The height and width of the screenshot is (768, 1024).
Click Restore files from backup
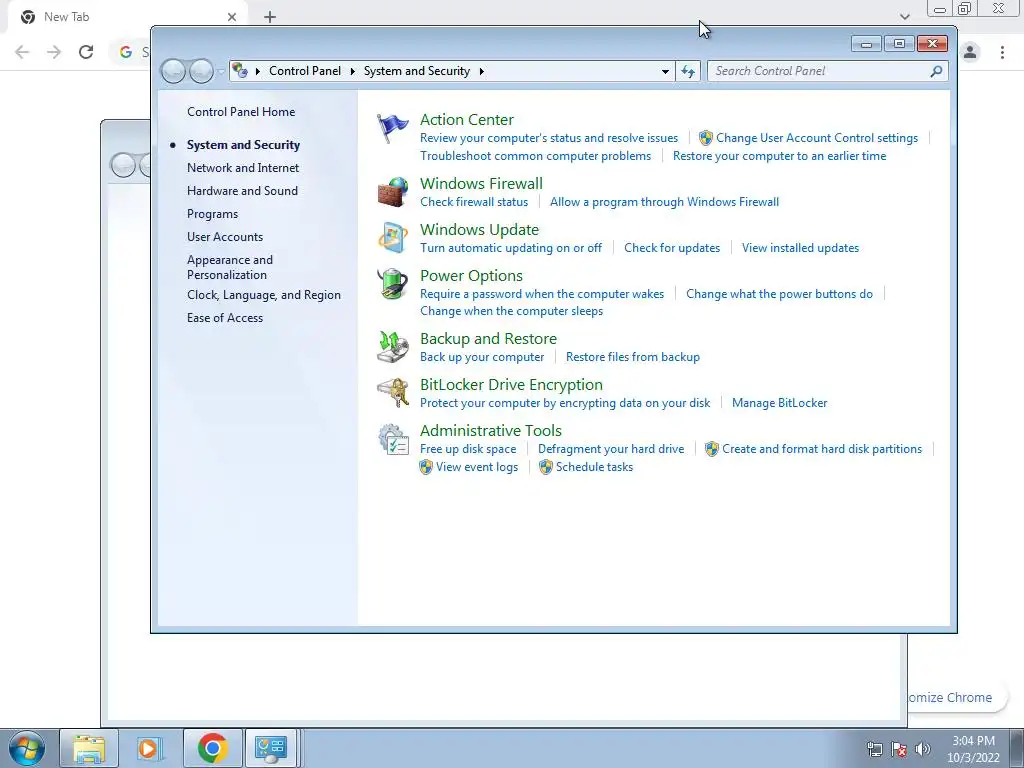633,357
